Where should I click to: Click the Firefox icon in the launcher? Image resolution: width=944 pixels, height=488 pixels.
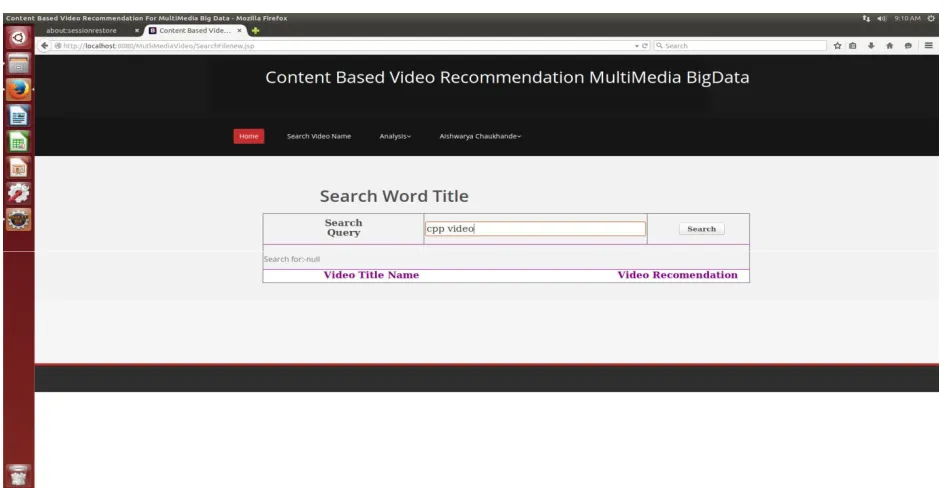[x=18, y=90]
